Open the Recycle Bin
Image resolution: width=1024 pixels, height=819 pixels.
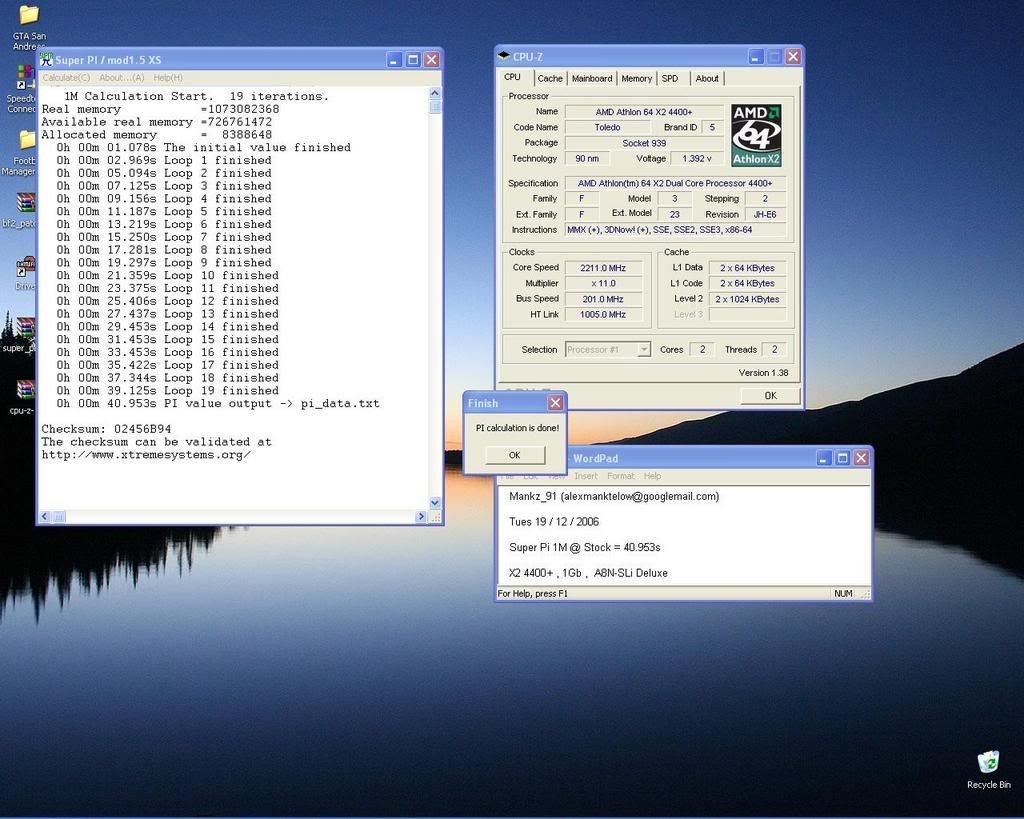click(x=988, y=764)
